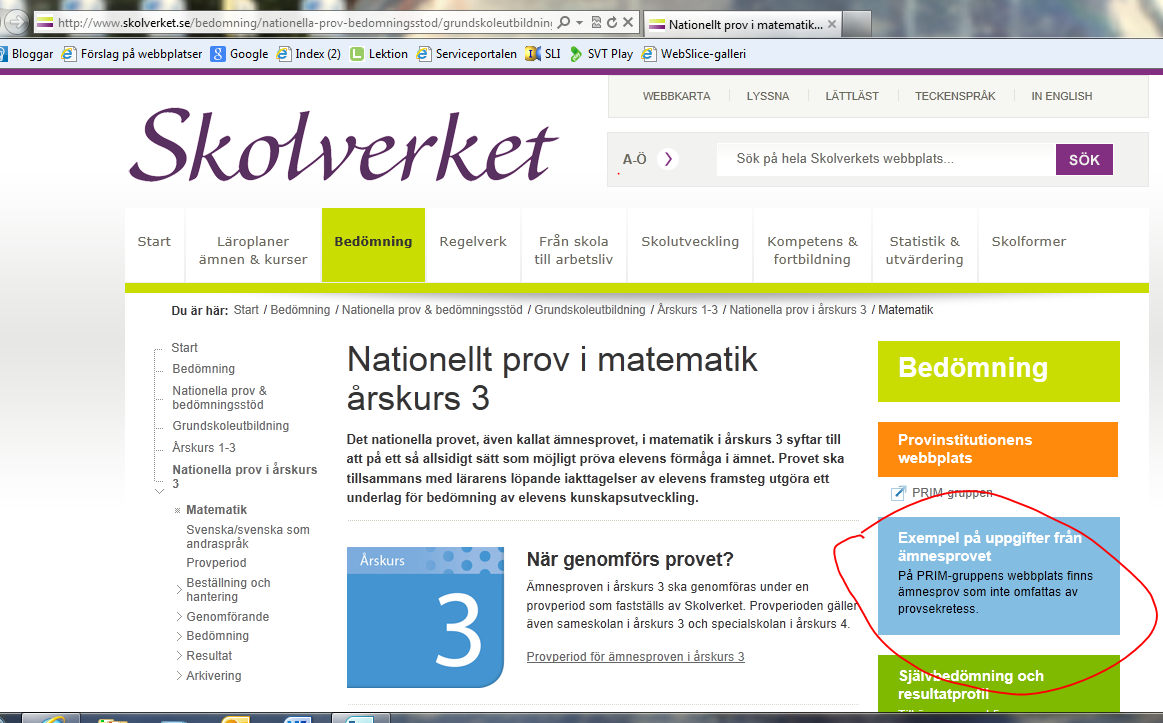Click the Sök på hela Skolverkets webbplats search field

(x=886, y=159)
